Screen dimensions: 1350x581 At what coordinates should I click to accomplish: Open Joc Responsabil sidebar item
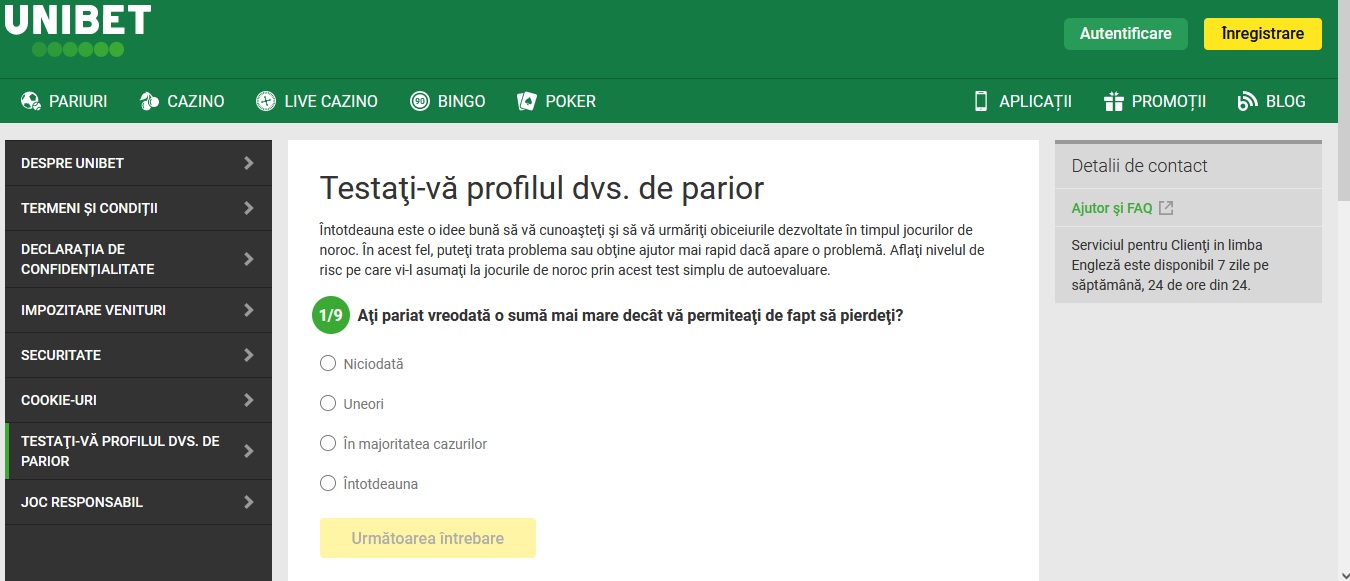pos(138,502)
